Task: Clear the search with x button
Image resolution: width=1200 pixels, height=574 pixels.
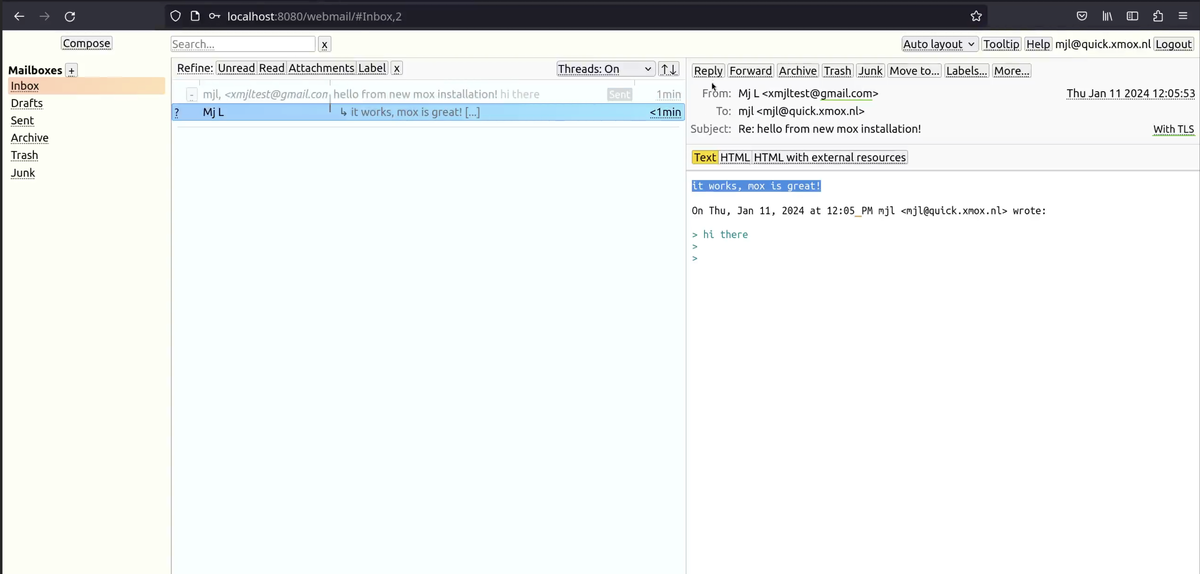Action: (x=324, y=44)
